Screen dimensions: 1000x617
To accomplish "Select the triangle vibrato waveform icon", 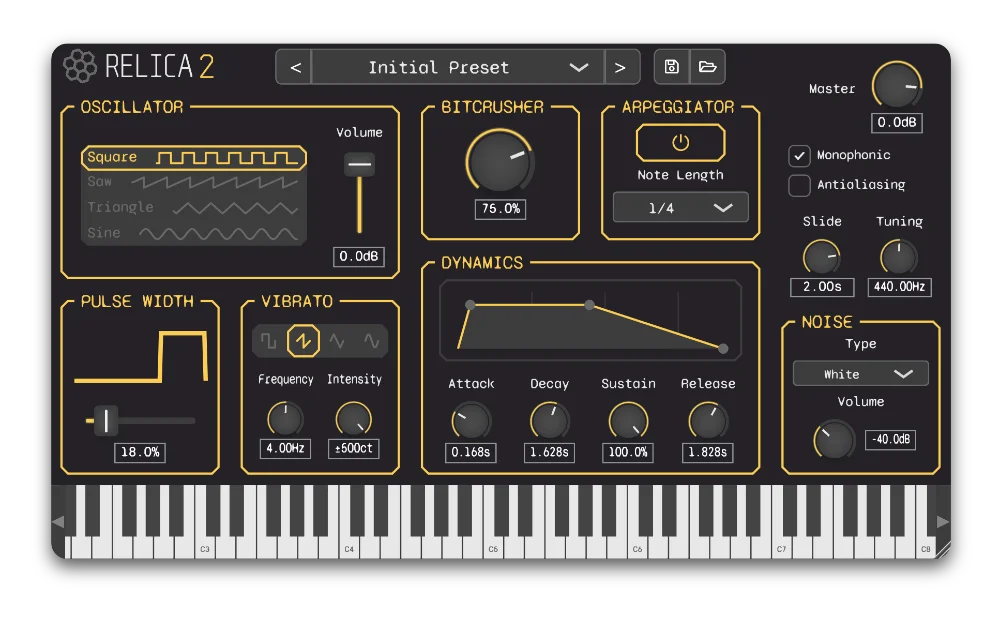I will [x=337, y=340].
